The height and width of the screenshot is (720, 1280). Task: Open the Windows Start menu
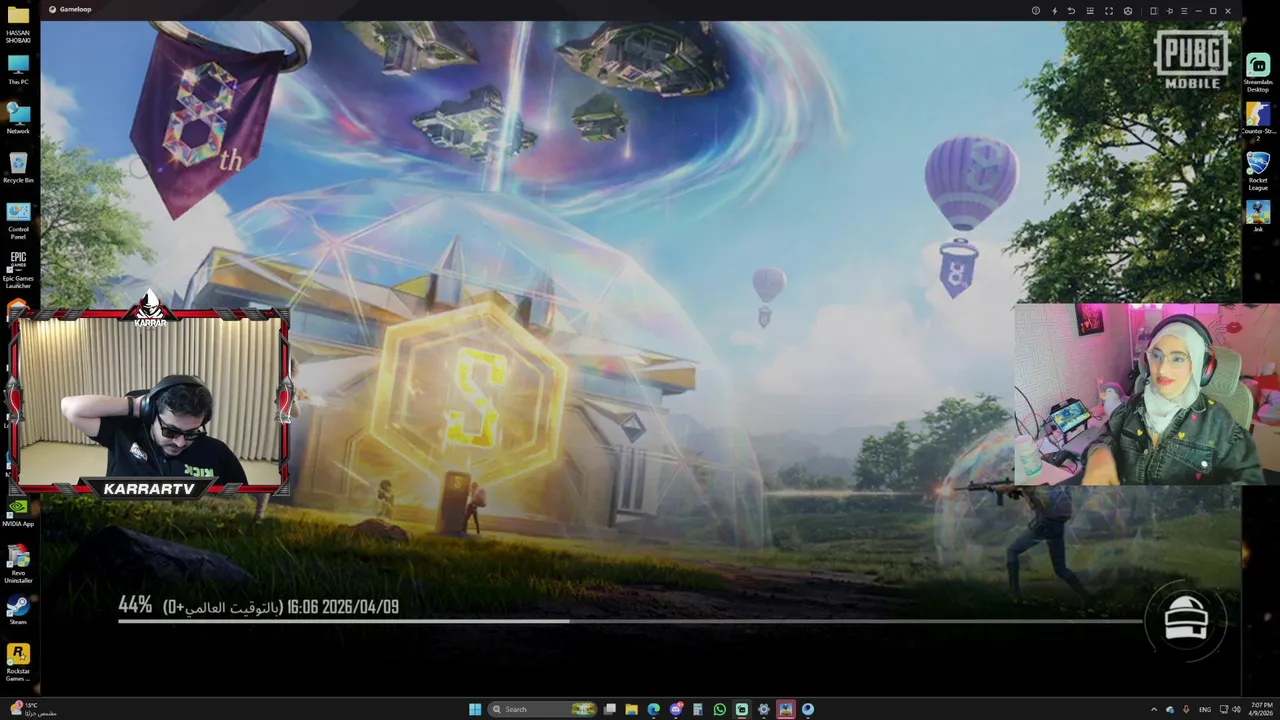pos(475,709)
